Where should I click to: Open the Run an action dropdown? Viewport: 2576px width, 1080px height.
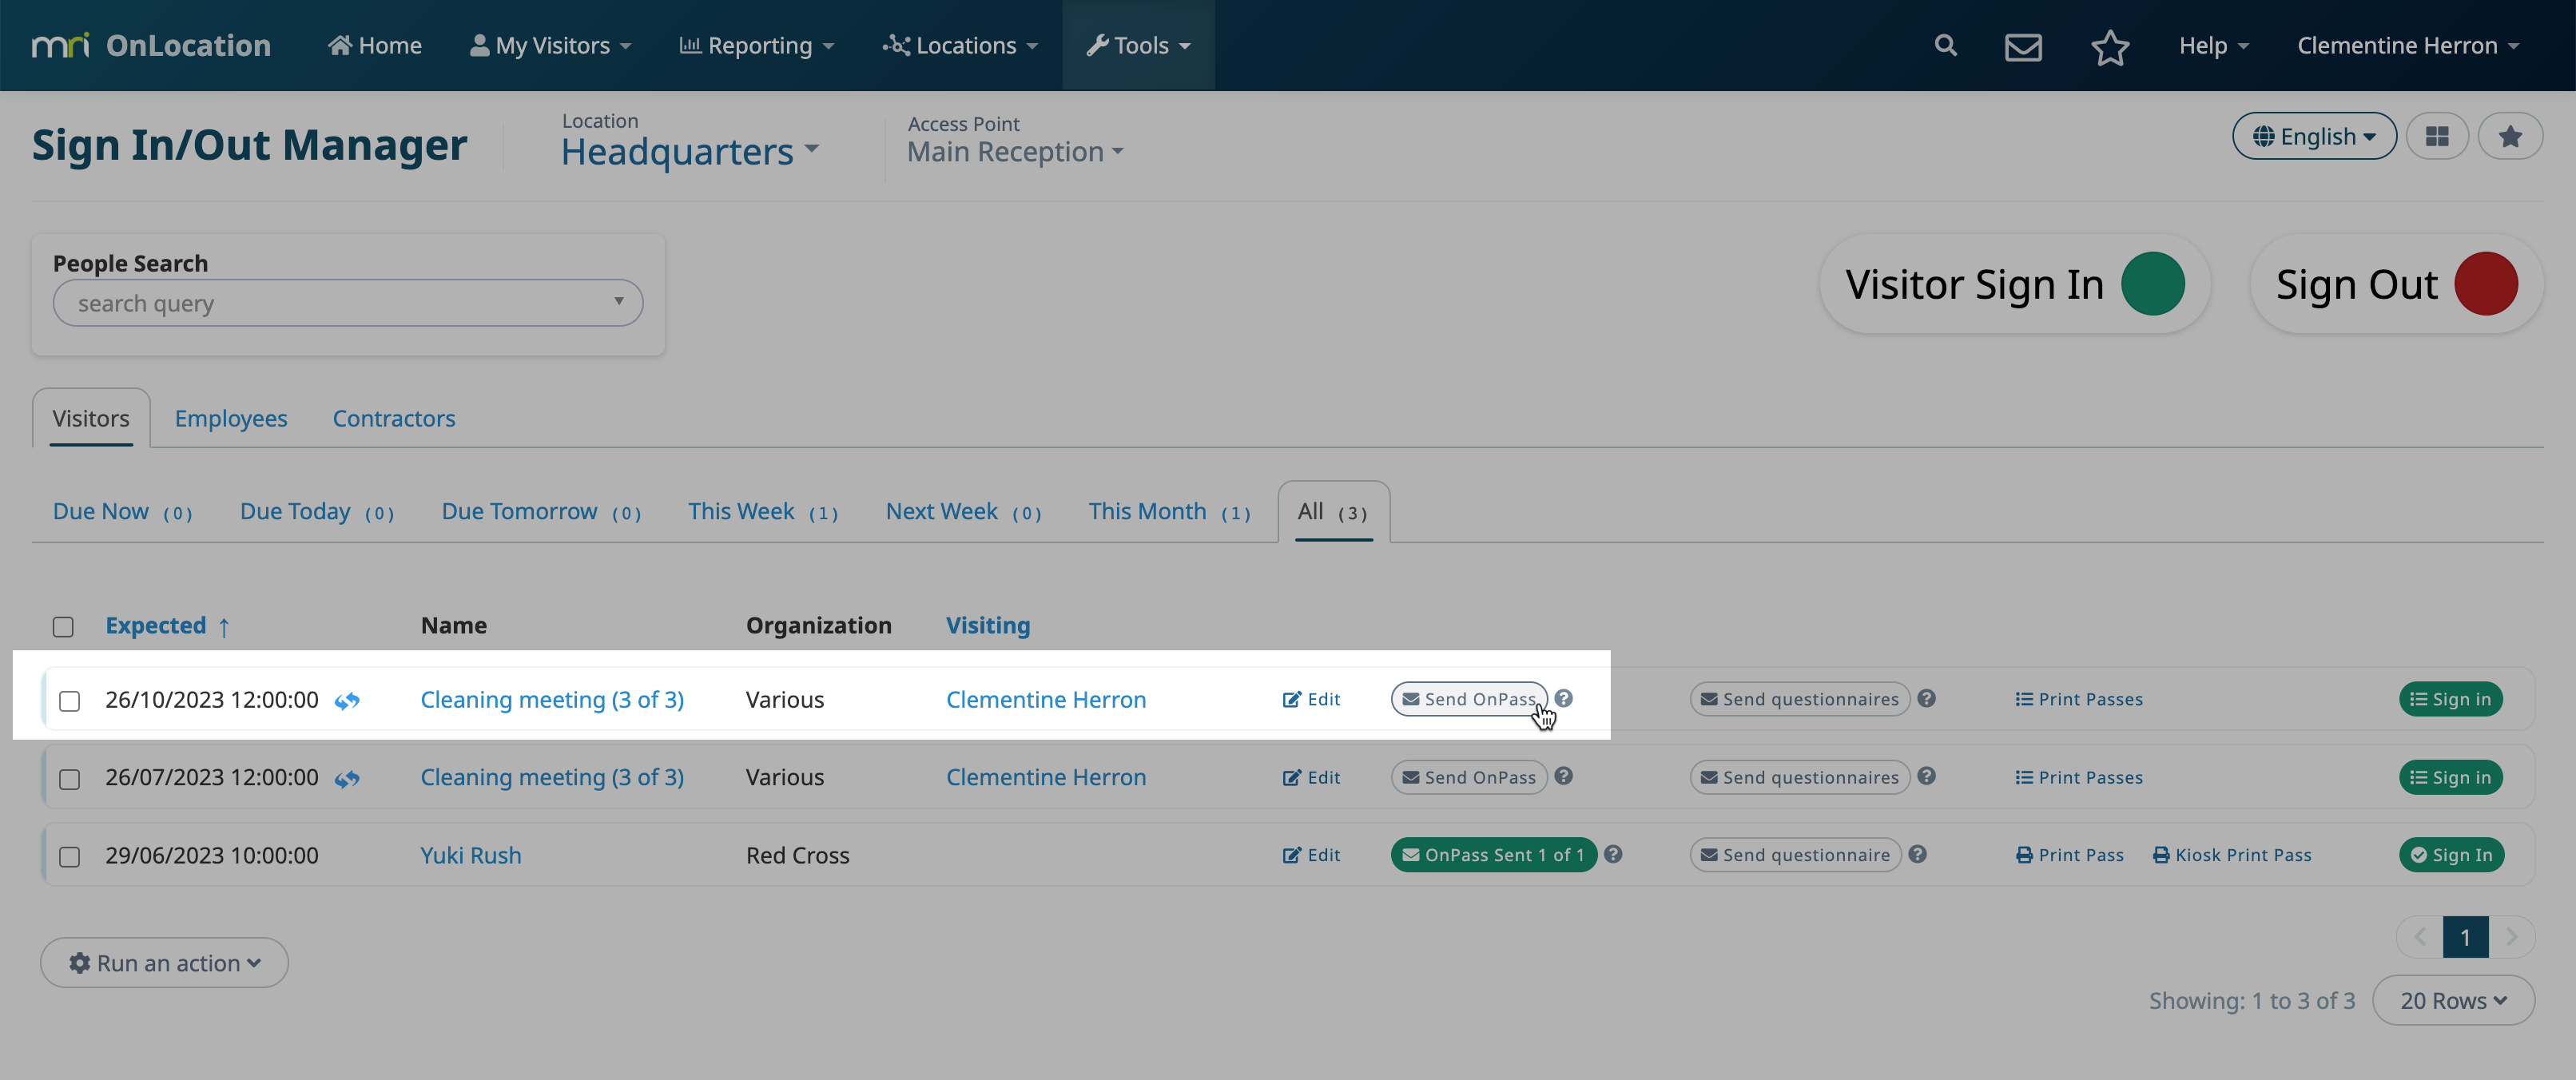tap(165, 962)
